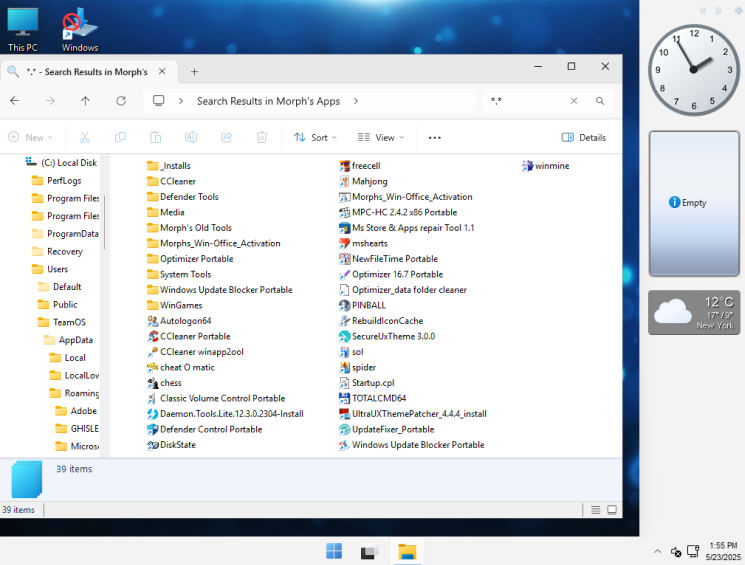Open This PC desktop icon

22,29
